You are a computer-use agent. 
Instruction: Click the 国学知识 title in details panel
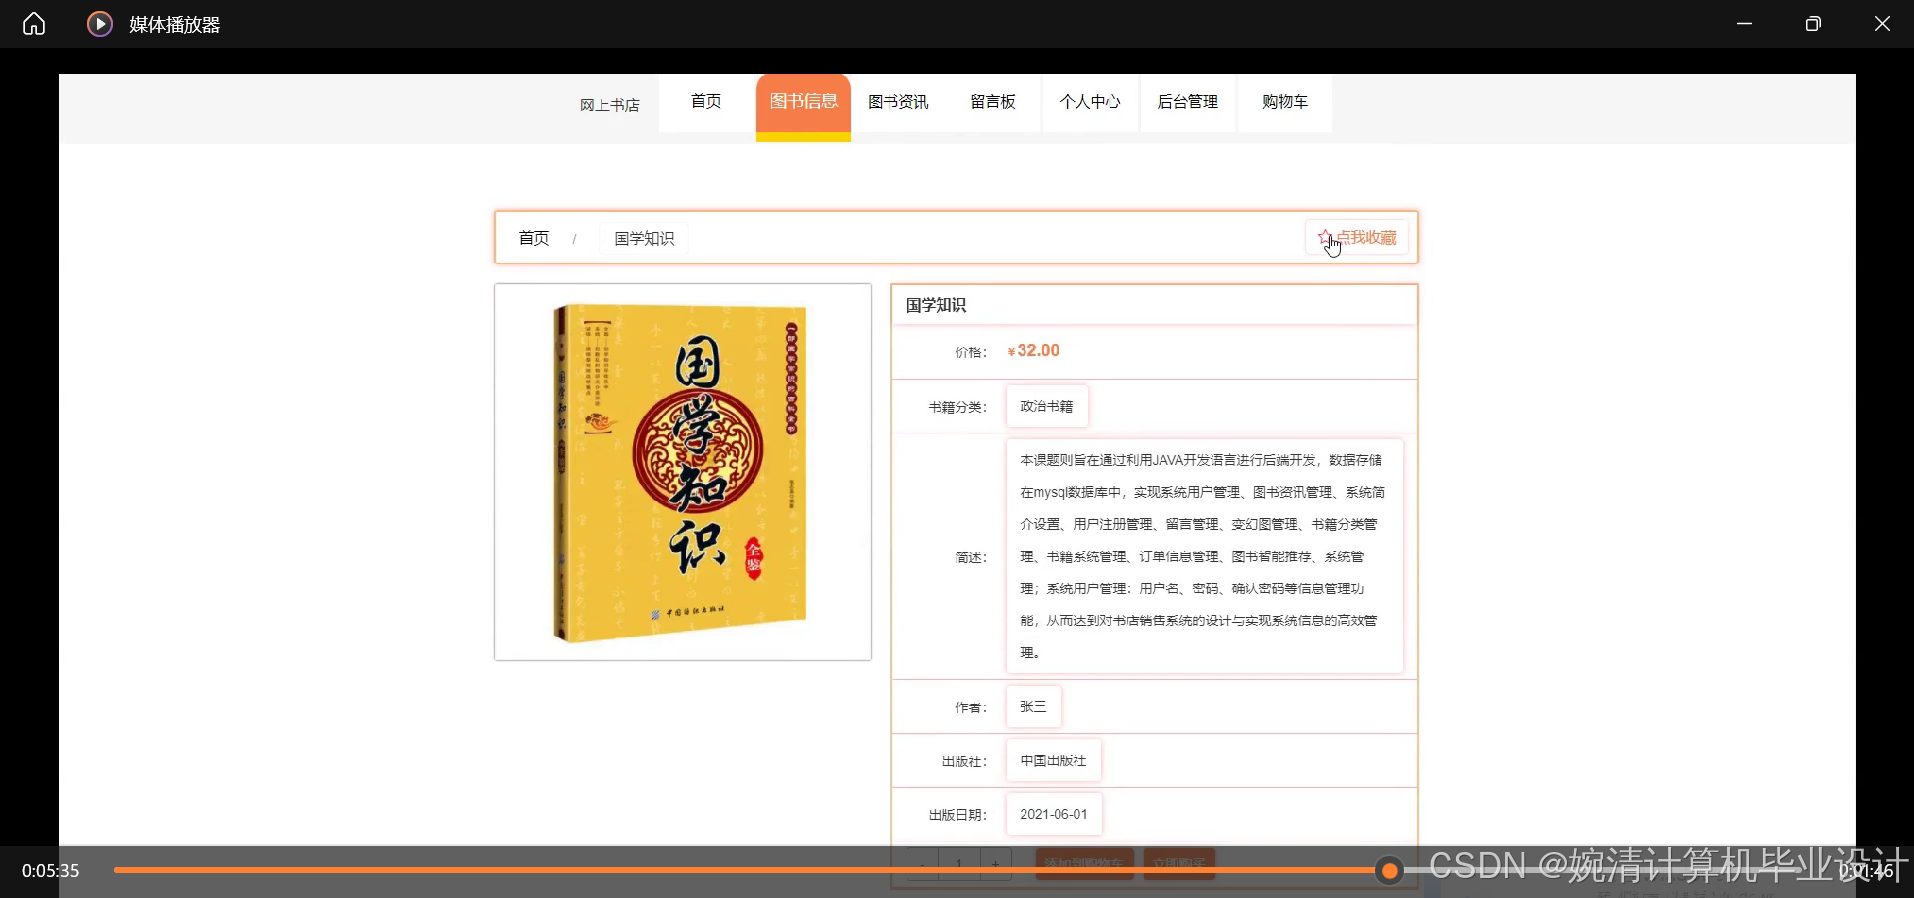(936, 305)
